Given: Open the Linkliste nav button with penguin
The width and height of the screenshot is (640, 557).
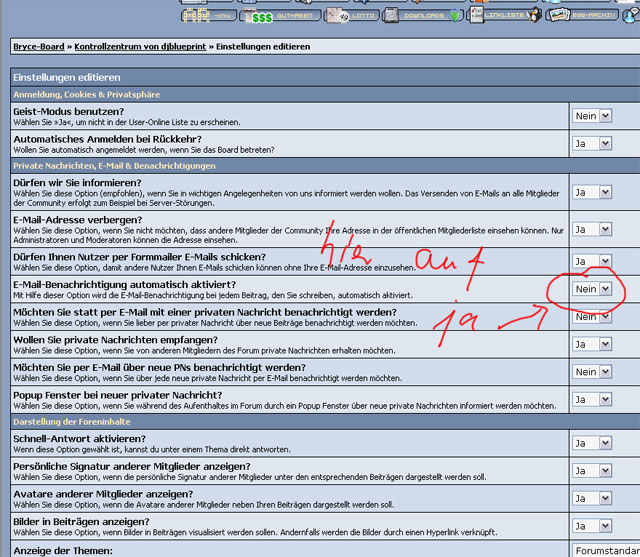Looking at the screenshot, I should [x=504, y=15].
